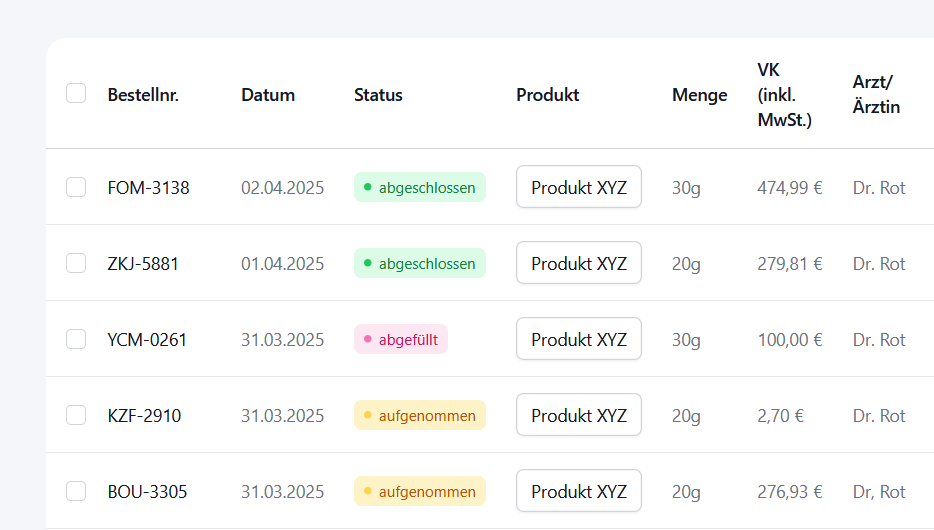Click the VK (inkl. MwSt.) column header
Image resolution: width=934 pixels, height=530 pixels.
pos(784,95)
